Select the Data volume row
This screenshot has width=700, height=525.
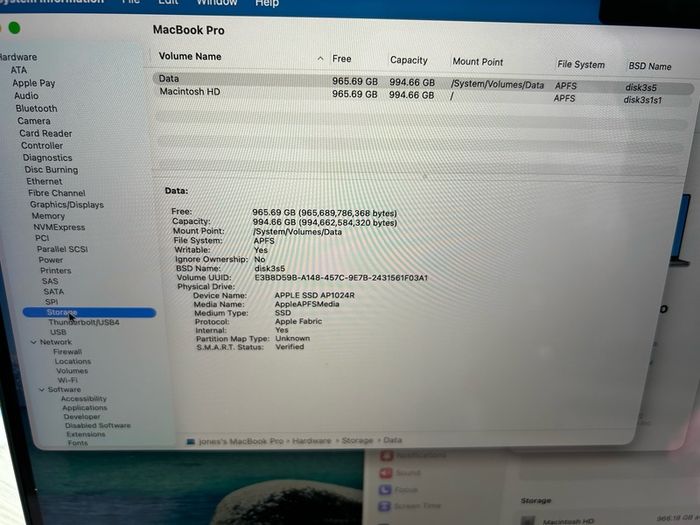pyautogui.click(x=423, y=82)
